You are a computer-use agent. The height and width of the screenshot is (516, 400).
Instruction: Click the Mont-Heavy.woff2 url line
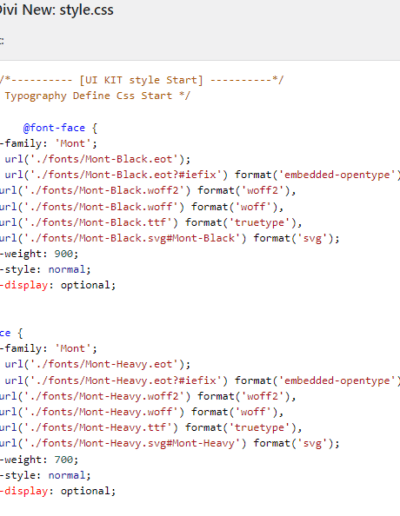[148, 396]
